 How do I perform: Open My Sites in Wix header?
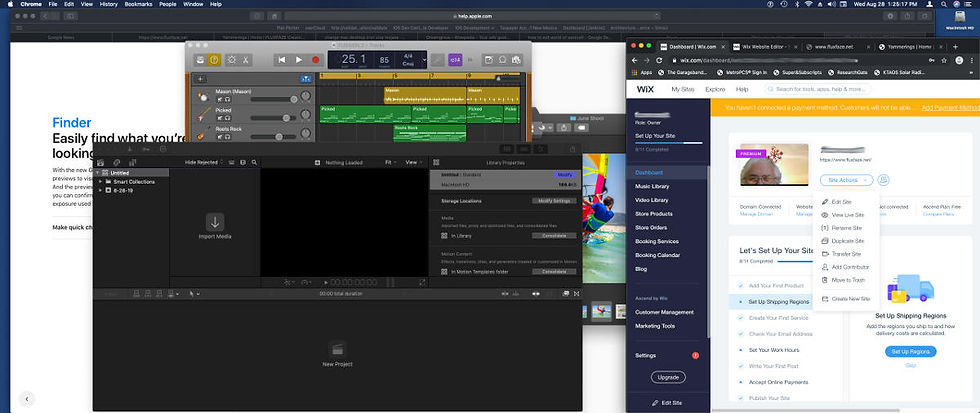coord(682,89)
